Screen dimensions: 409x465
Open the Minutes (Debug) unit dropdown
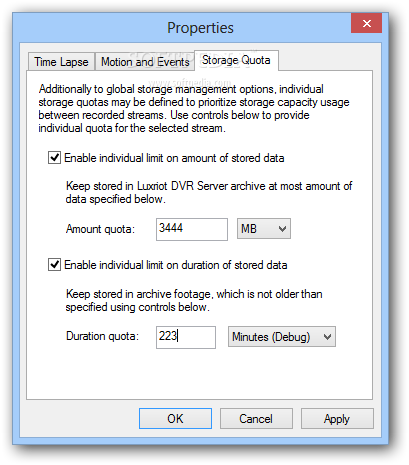[x=282, y=337]
